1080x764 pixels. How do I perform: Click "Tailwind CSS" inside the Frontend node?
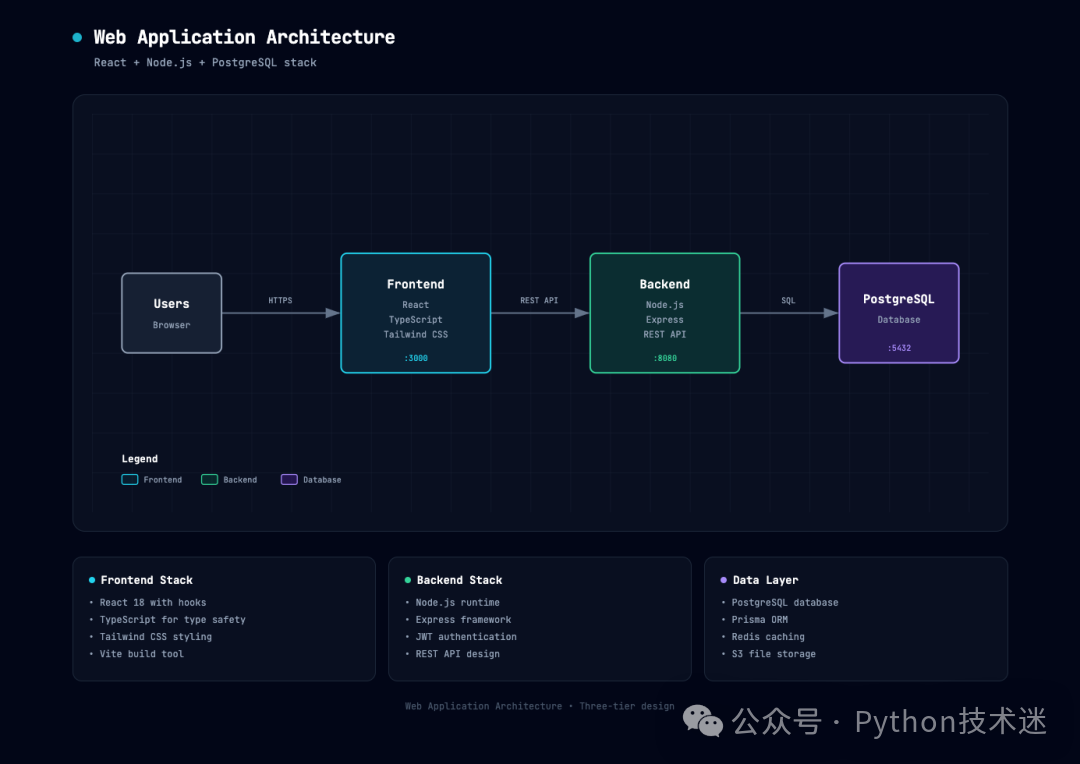click(416, 334)
